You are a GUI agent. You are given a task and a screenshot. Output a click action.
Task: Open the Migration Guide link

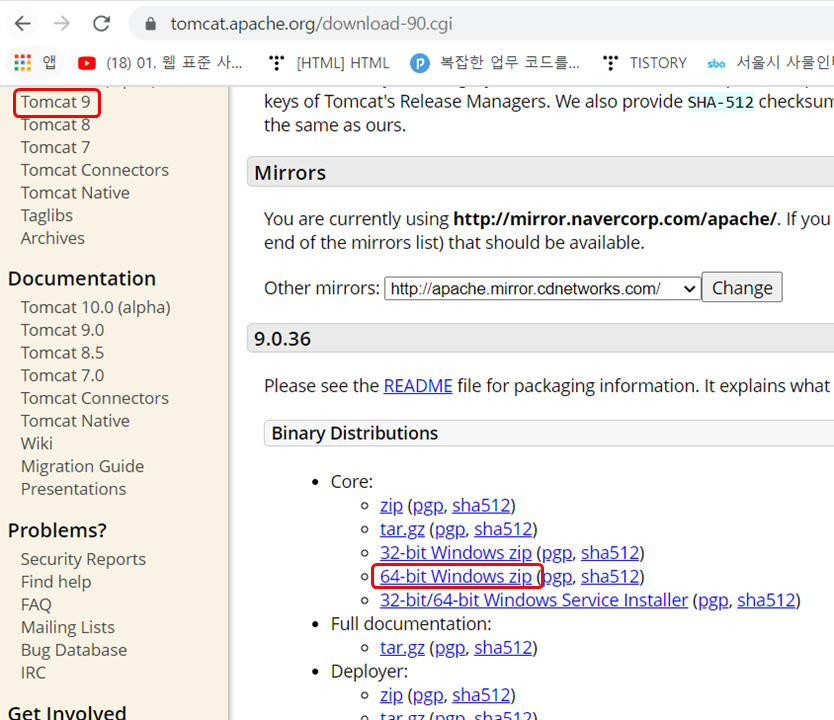click(82, 466)
